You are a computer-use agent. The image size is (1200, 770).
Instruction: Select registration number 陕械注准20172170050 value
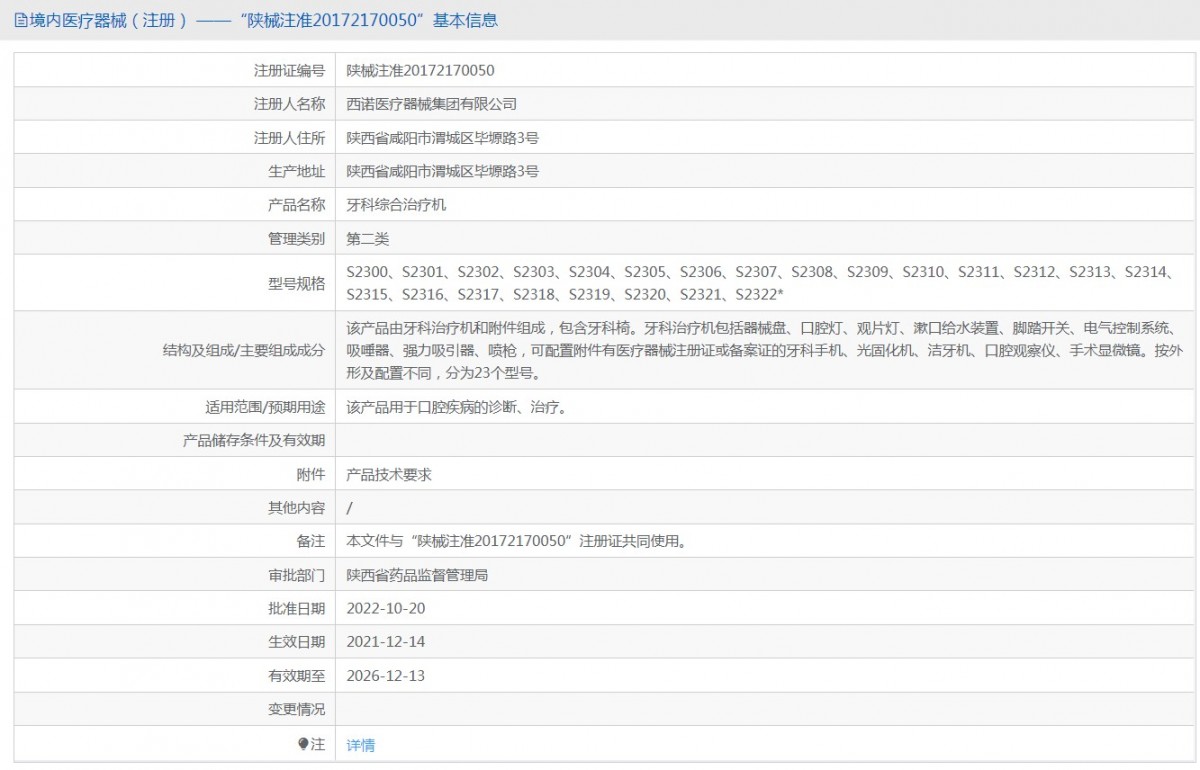[x=420, y=70]
